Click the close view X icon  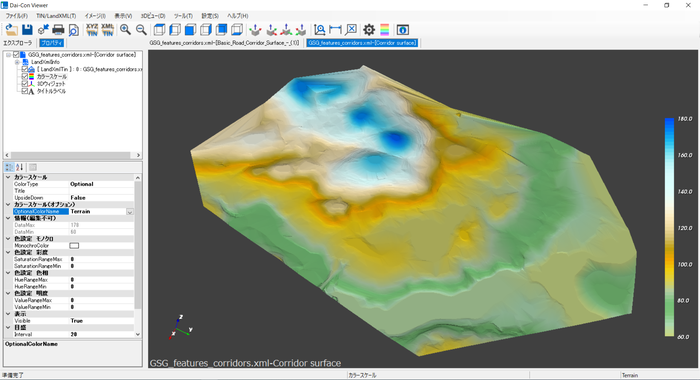click(x=351, y=29)
